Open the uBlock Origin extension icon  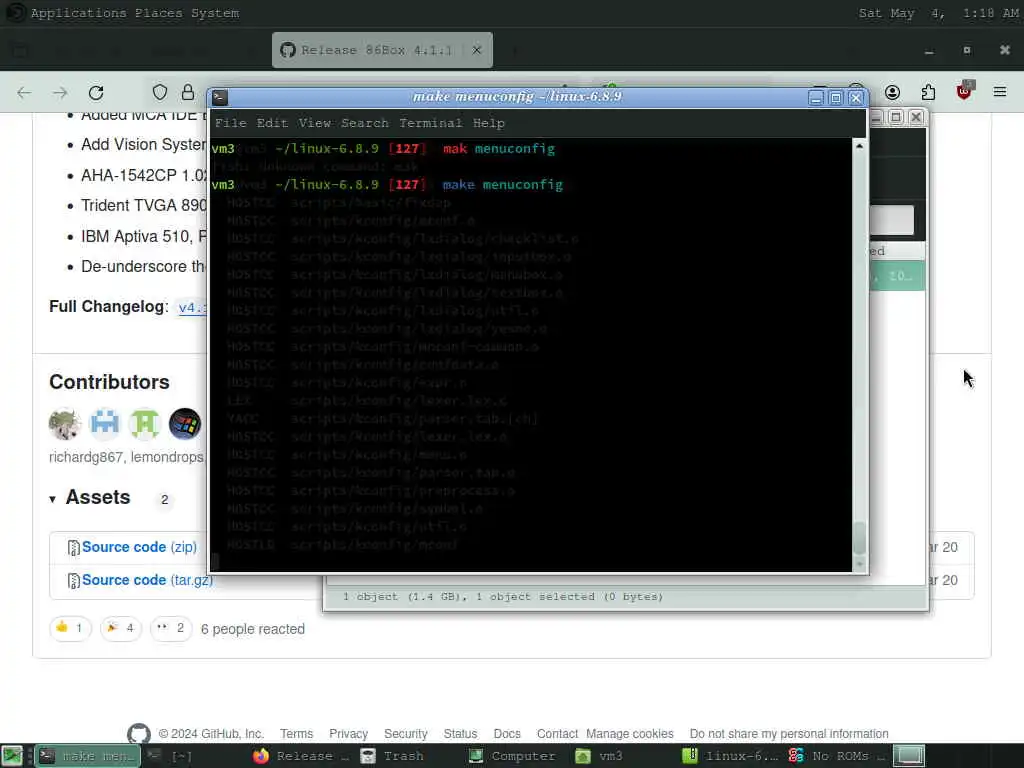(x=965, y=91)
